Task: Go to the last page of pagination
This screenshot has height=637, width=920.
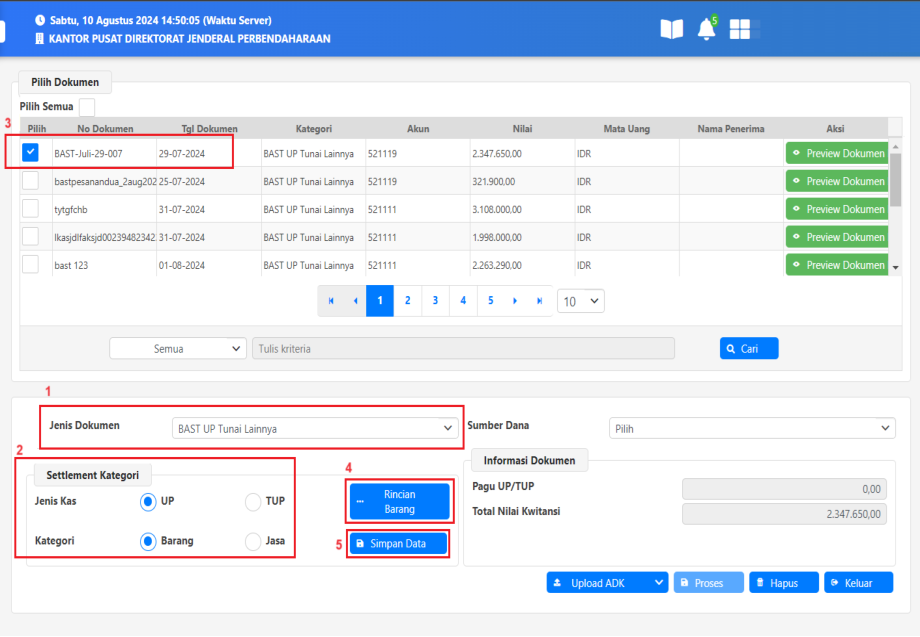Action: [540, 301]
